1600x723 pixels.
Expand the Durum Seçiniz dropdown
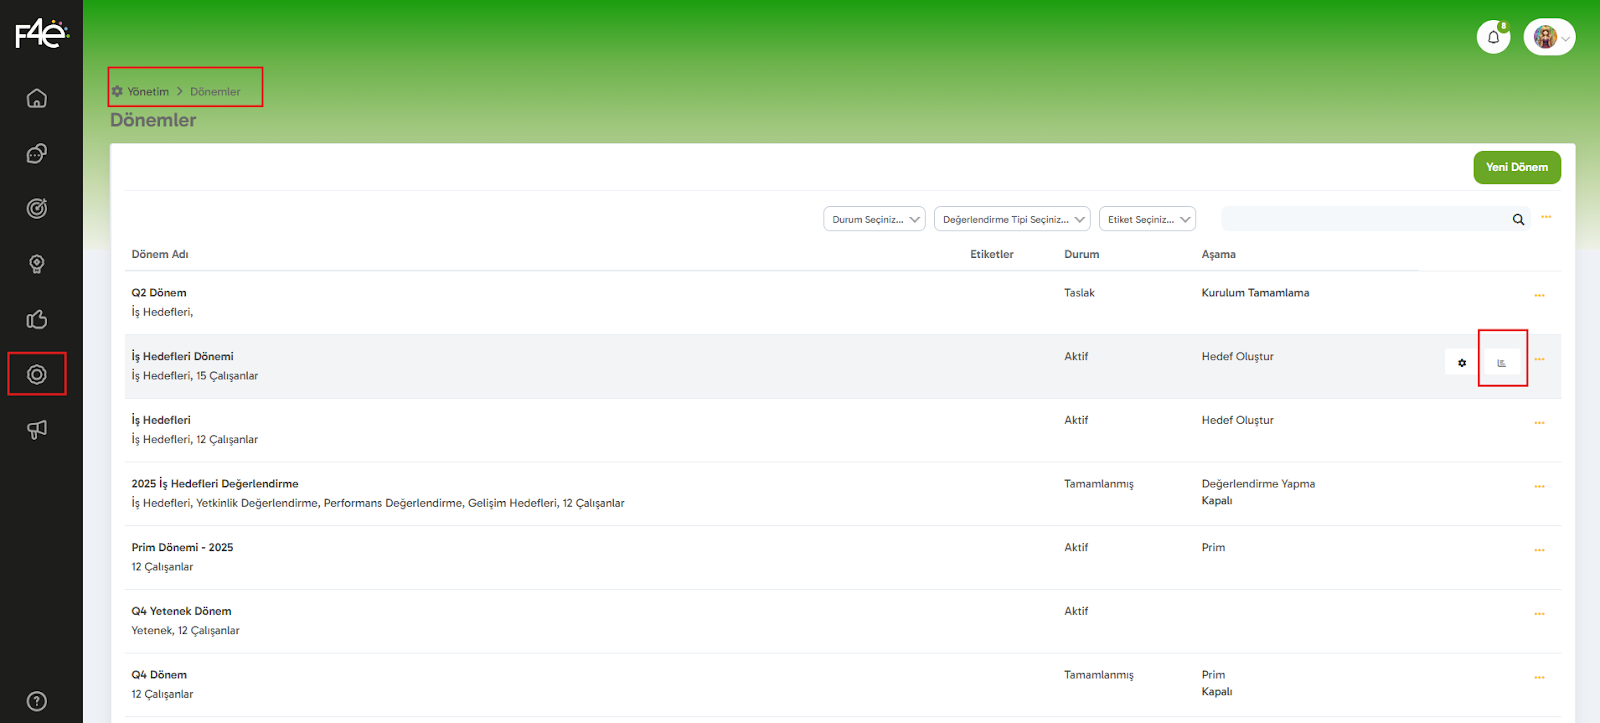pyautogui.click(x=874, y=220)
